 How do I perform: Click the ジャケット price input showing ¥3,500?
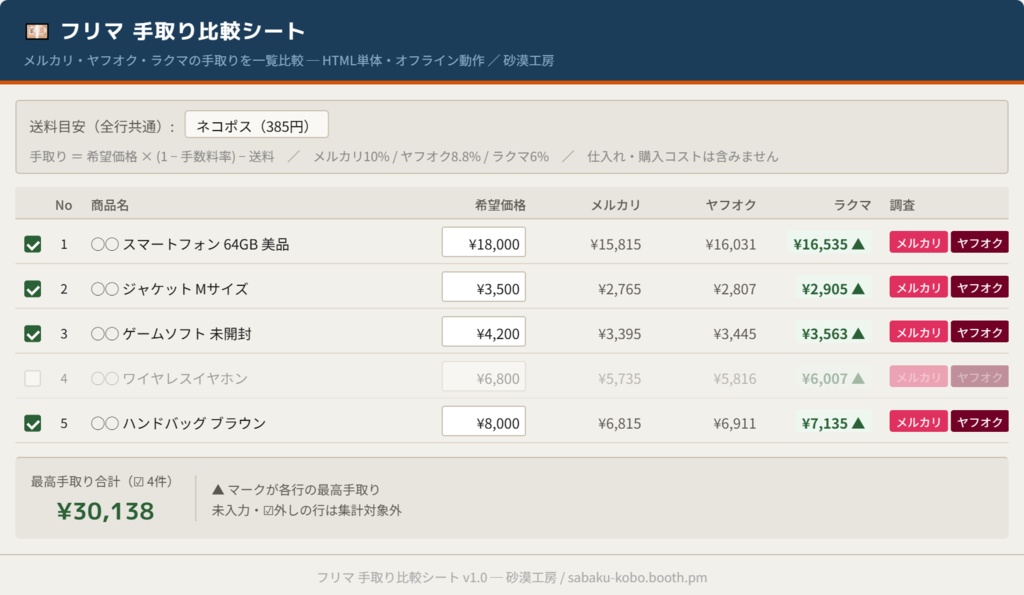coord(483,287)
